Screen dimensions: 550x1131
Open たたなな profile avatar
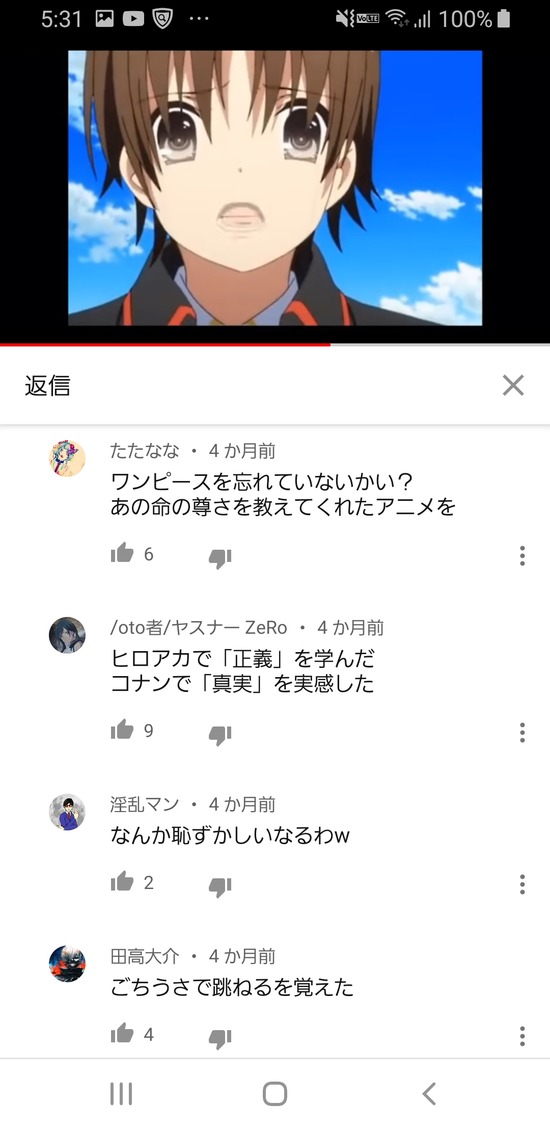(67, 459)
